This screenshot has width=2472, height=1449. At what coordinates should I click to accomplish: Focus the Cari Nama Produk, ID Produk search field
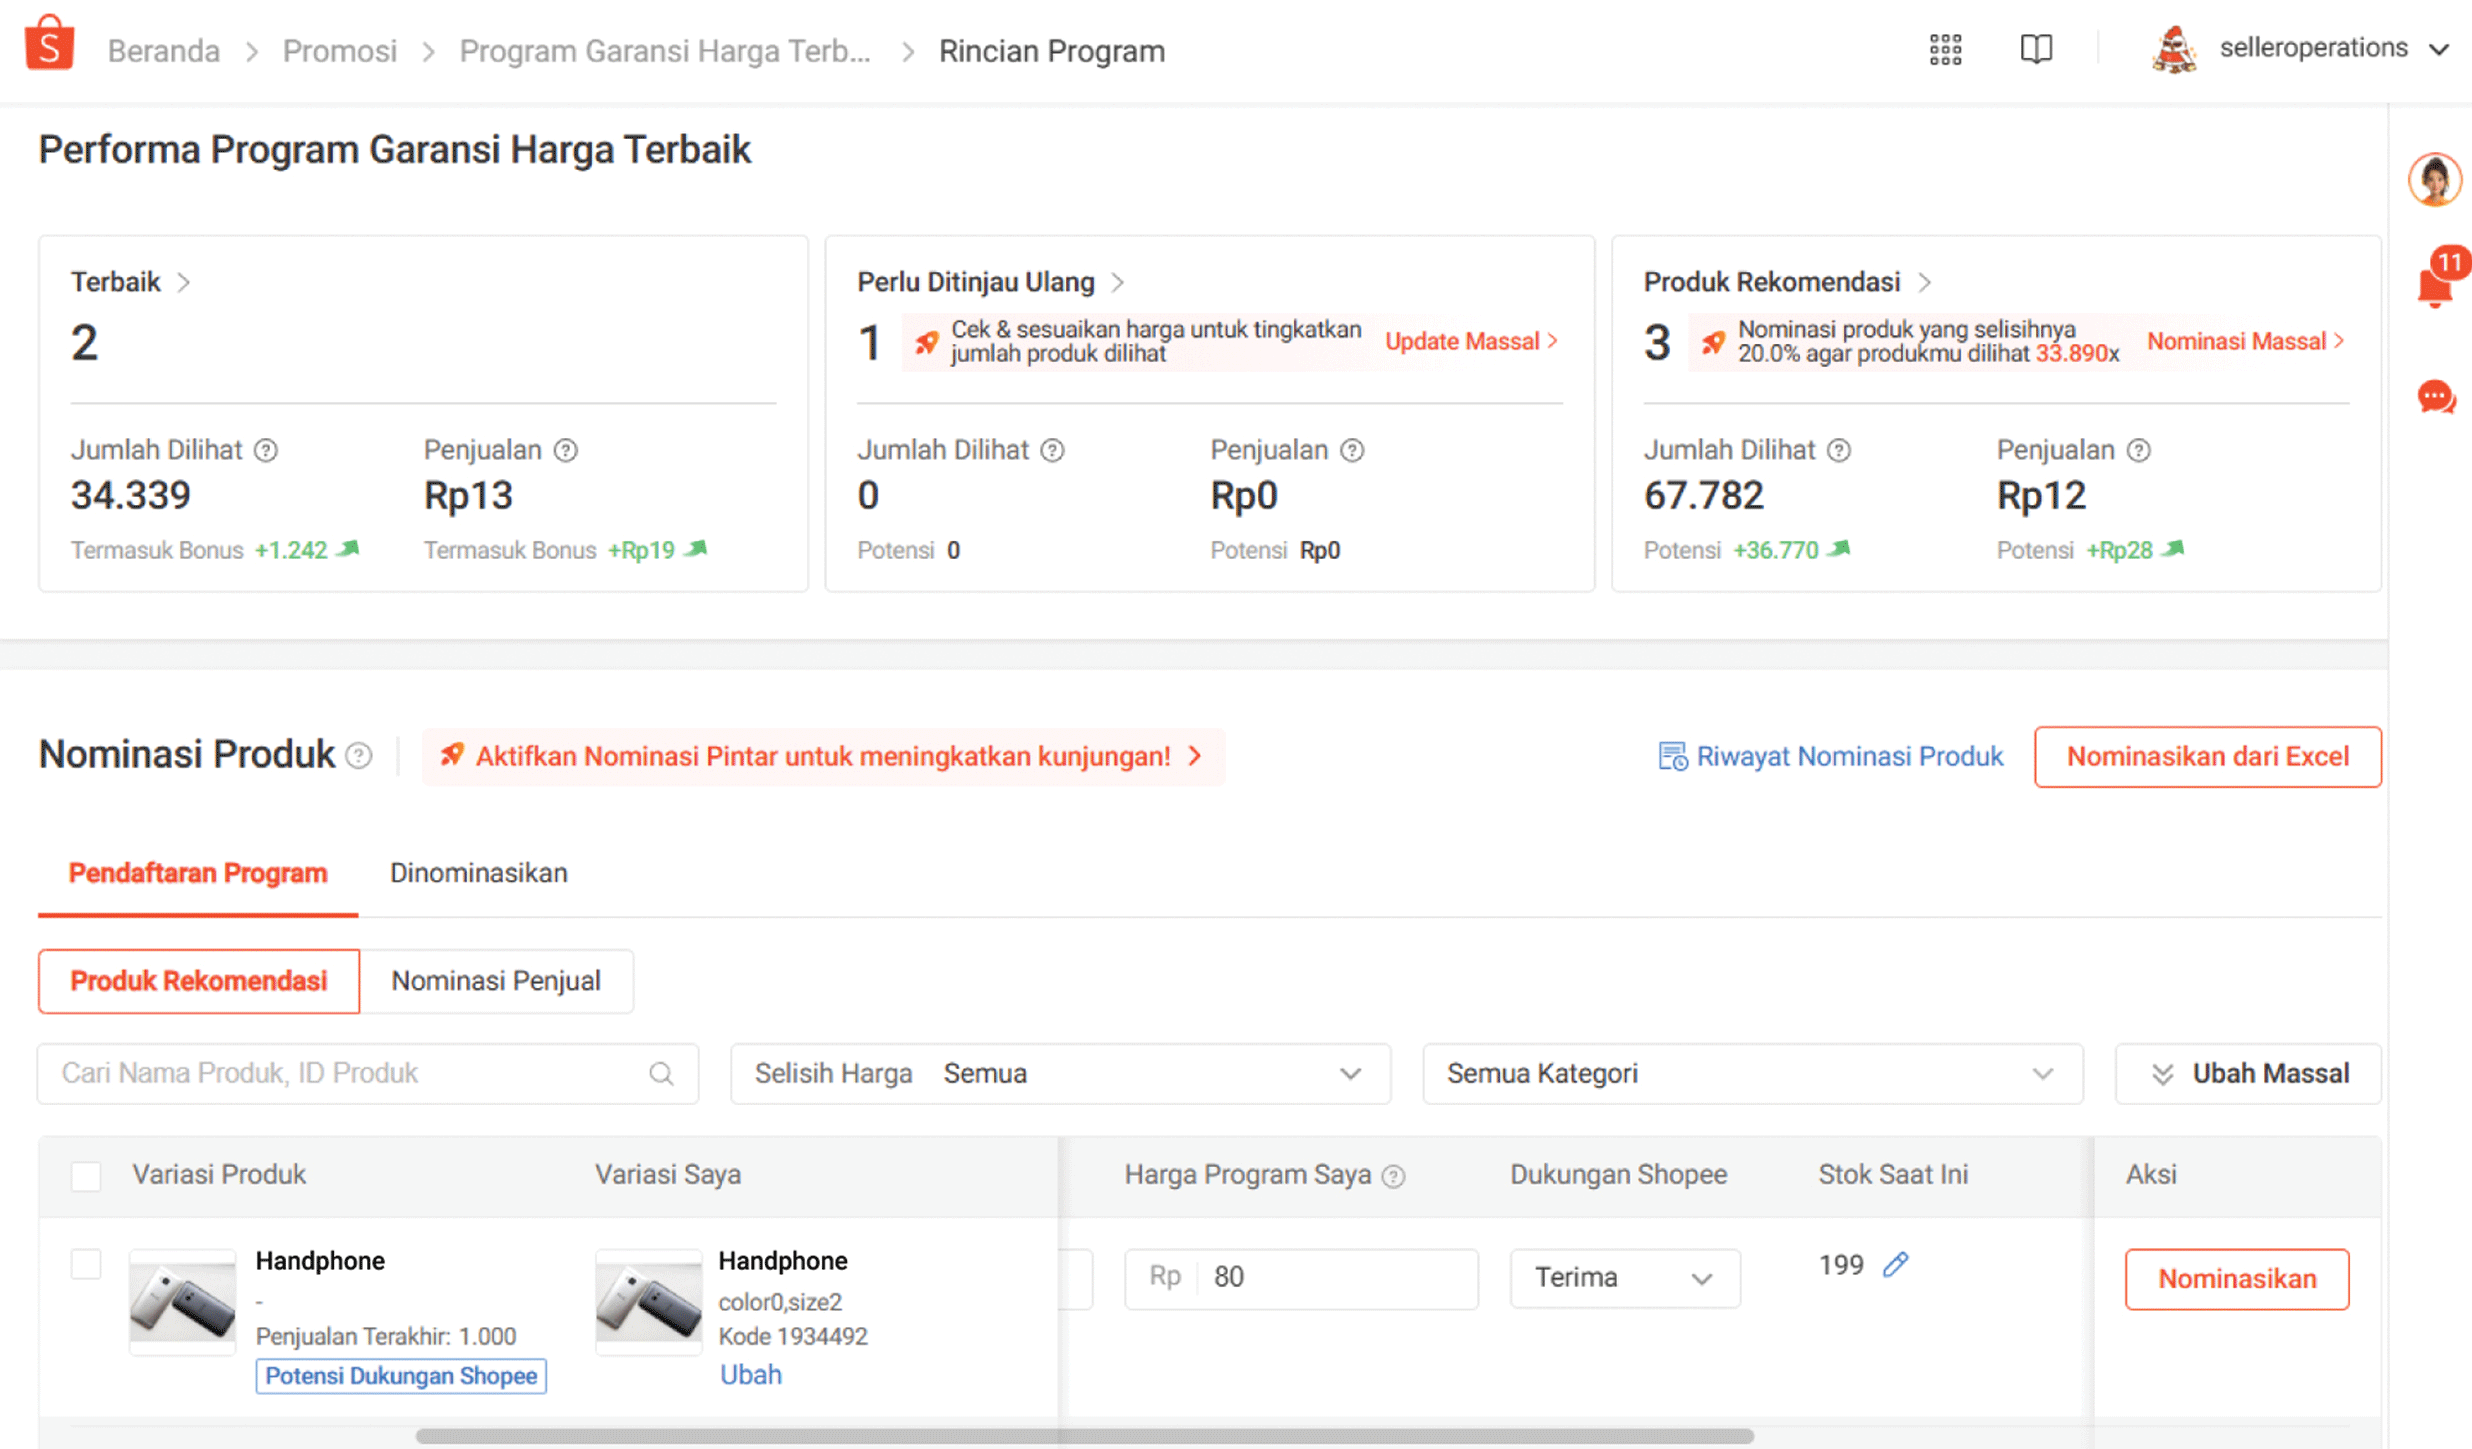click(x=368, y=1074)
